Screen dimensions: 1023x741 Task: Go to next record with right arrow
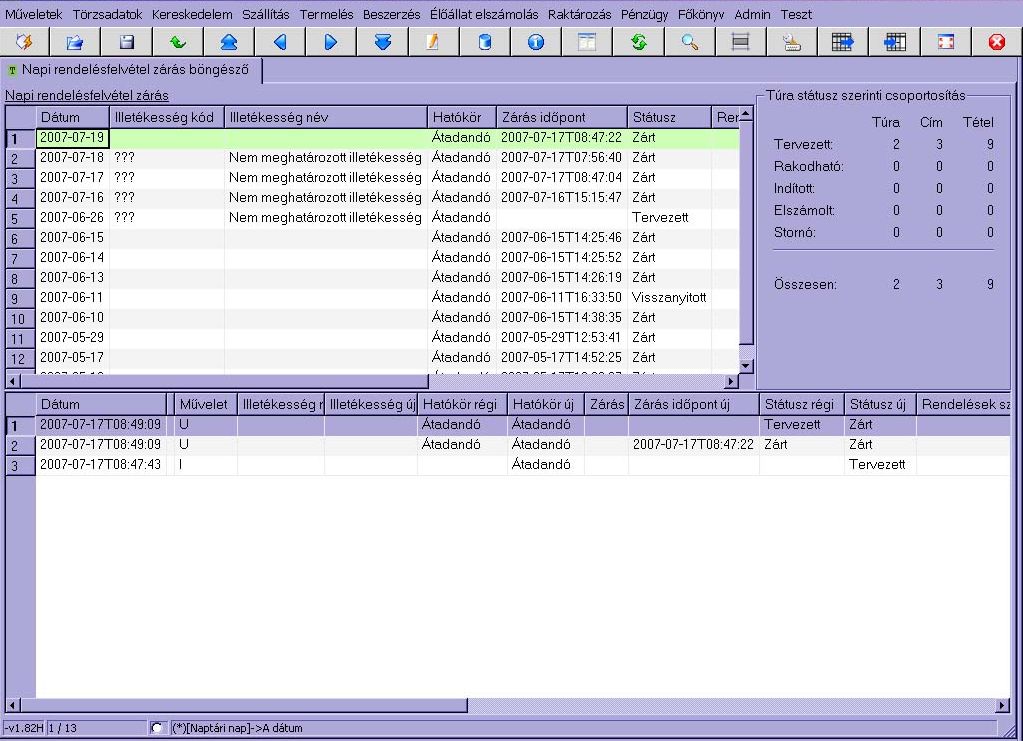331,42
